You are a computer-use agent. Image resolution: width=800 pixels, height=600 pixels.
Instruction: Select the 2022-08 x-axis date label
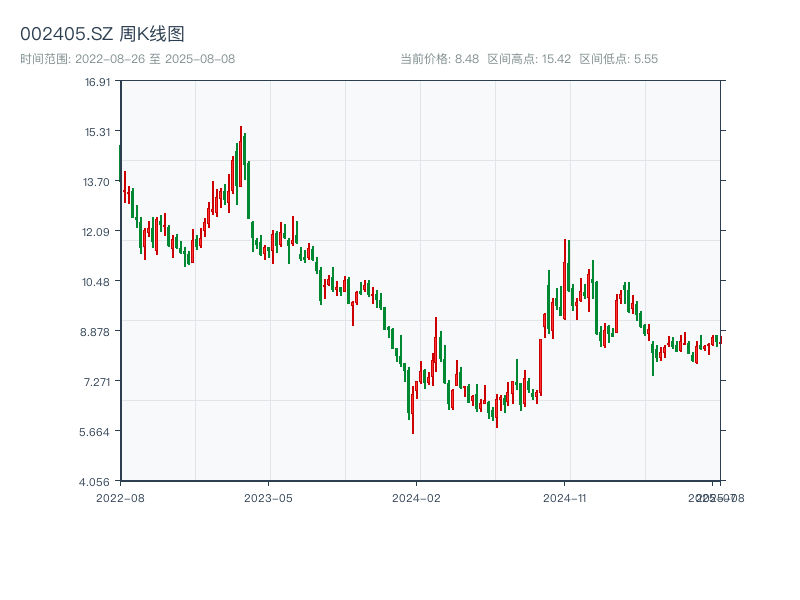[120, 497]
